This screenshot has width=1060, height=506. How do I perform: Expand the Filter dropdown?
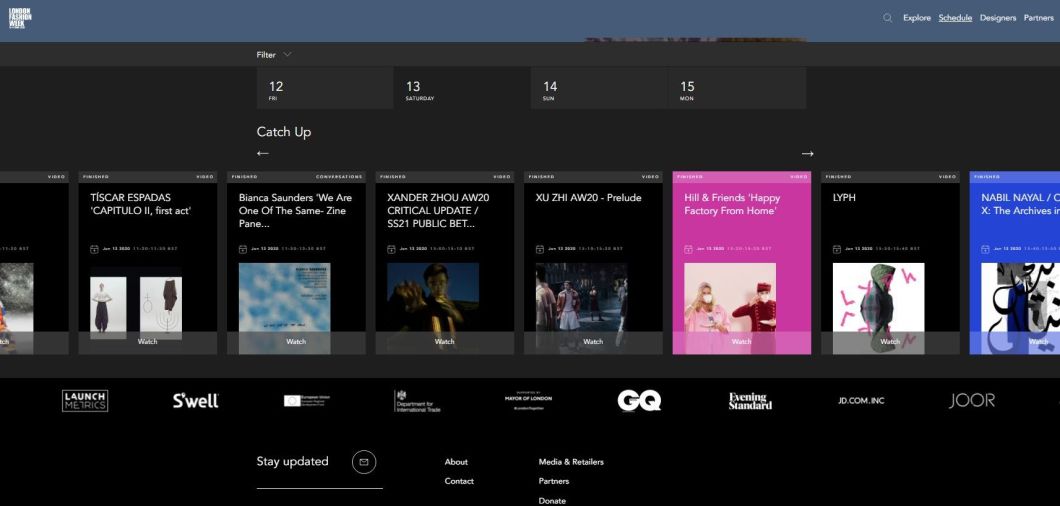pos(274,55)
